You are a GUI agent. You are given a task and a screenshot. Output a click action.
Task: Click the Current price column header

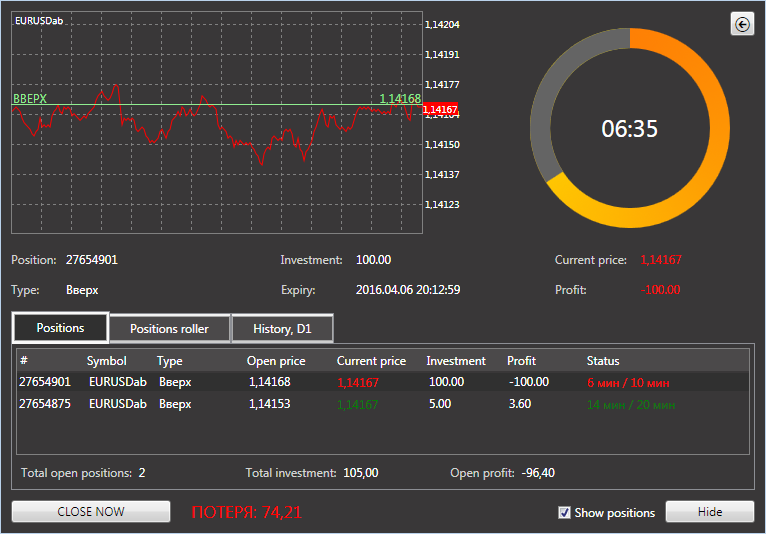[371, 361]
